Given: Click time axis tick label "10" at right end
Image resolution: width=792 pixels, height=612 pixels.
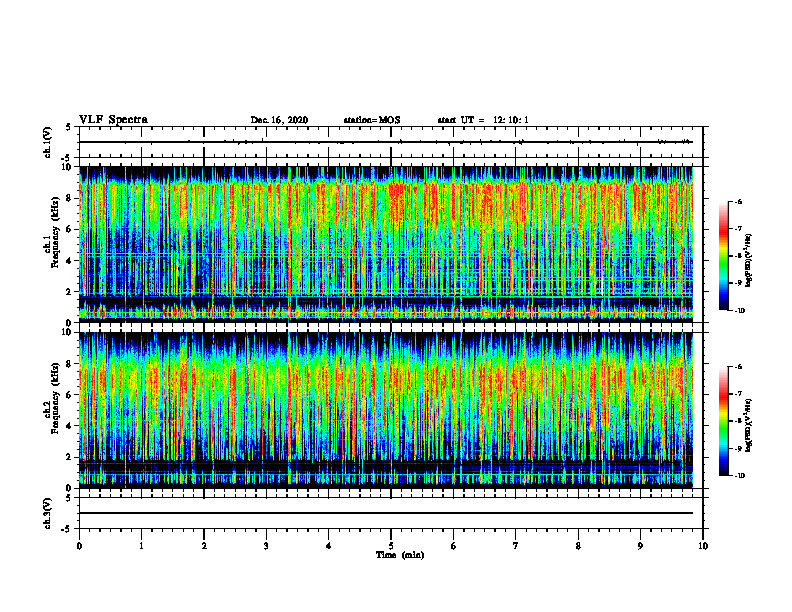Looking at the screenshot, I should 703,546.
